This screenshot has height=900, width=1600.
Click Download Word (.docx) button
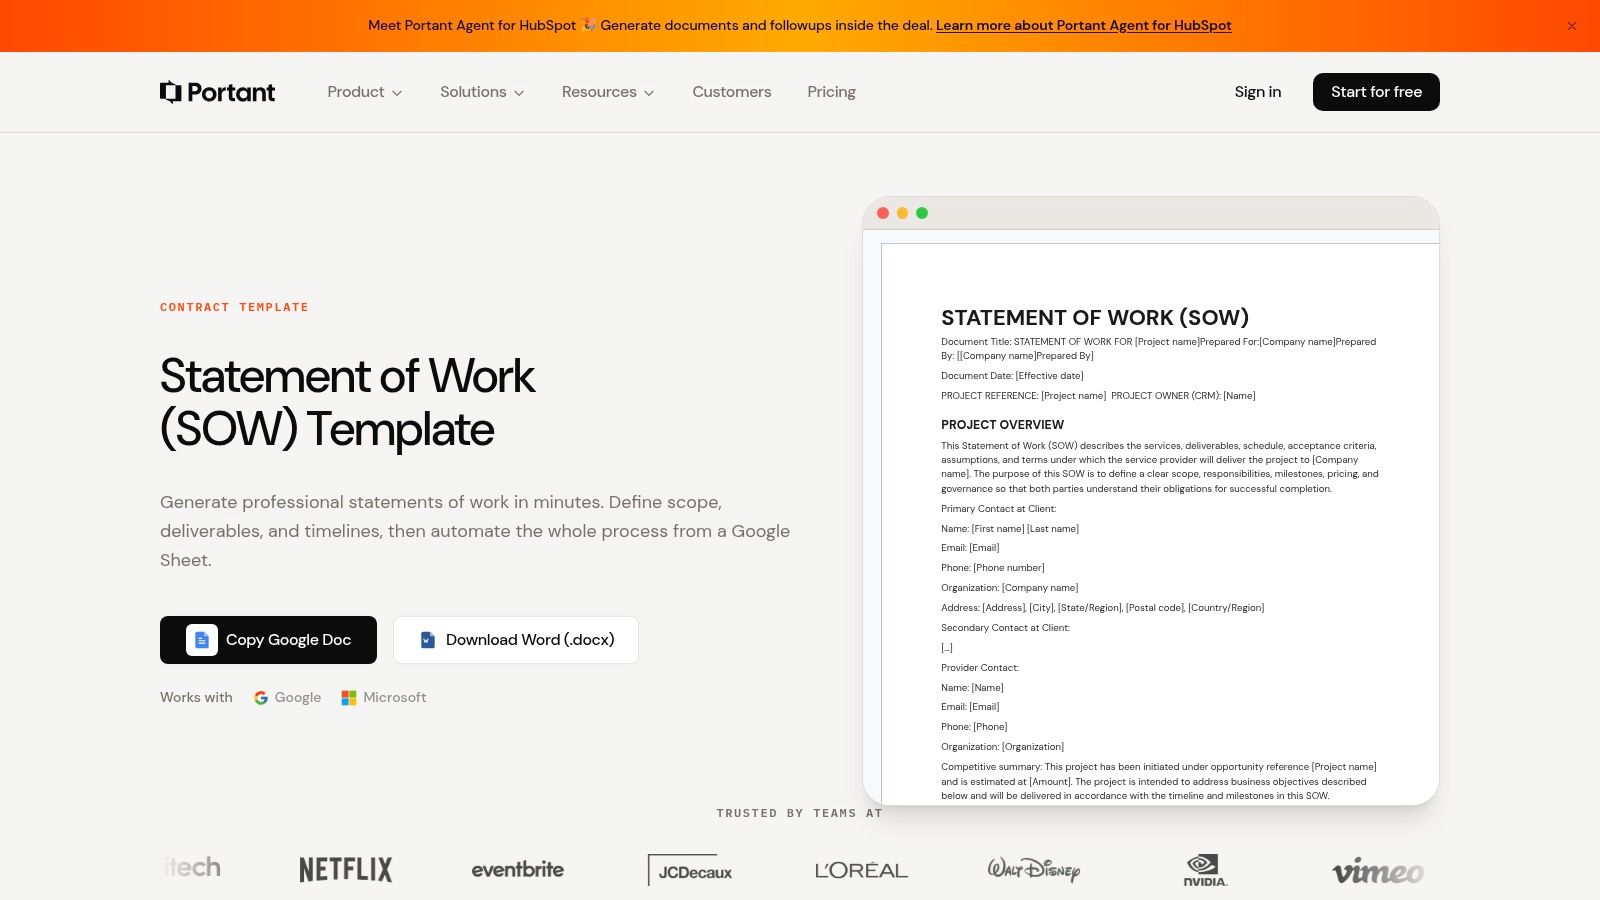coord(516,640)
